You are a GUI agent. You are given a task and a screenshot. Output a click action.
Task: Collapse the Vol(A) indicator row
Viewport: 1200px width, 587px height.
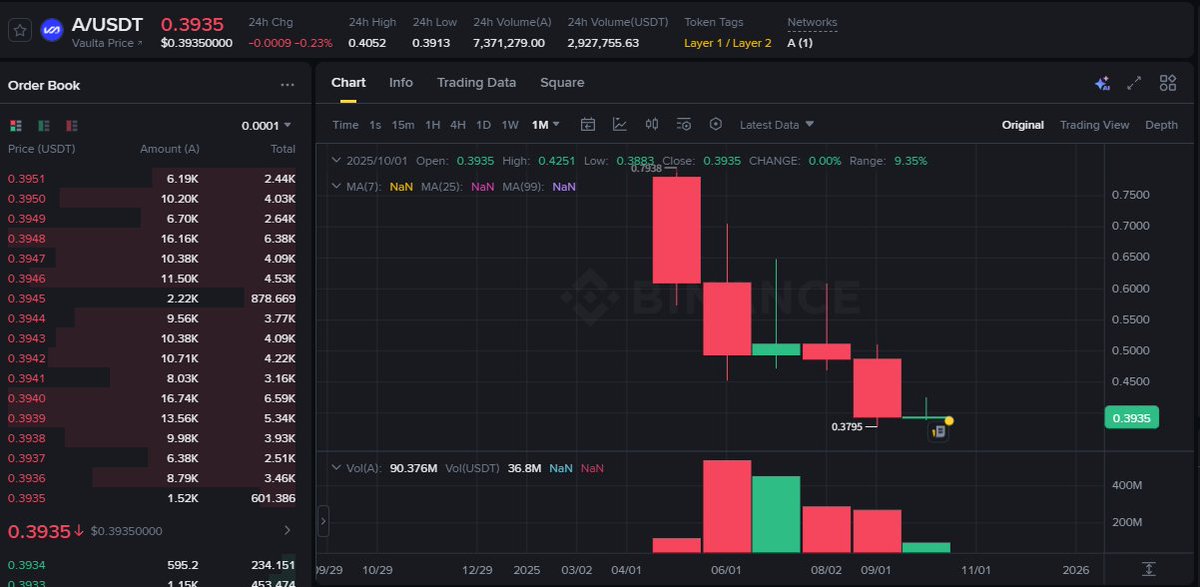pos(336,468)
